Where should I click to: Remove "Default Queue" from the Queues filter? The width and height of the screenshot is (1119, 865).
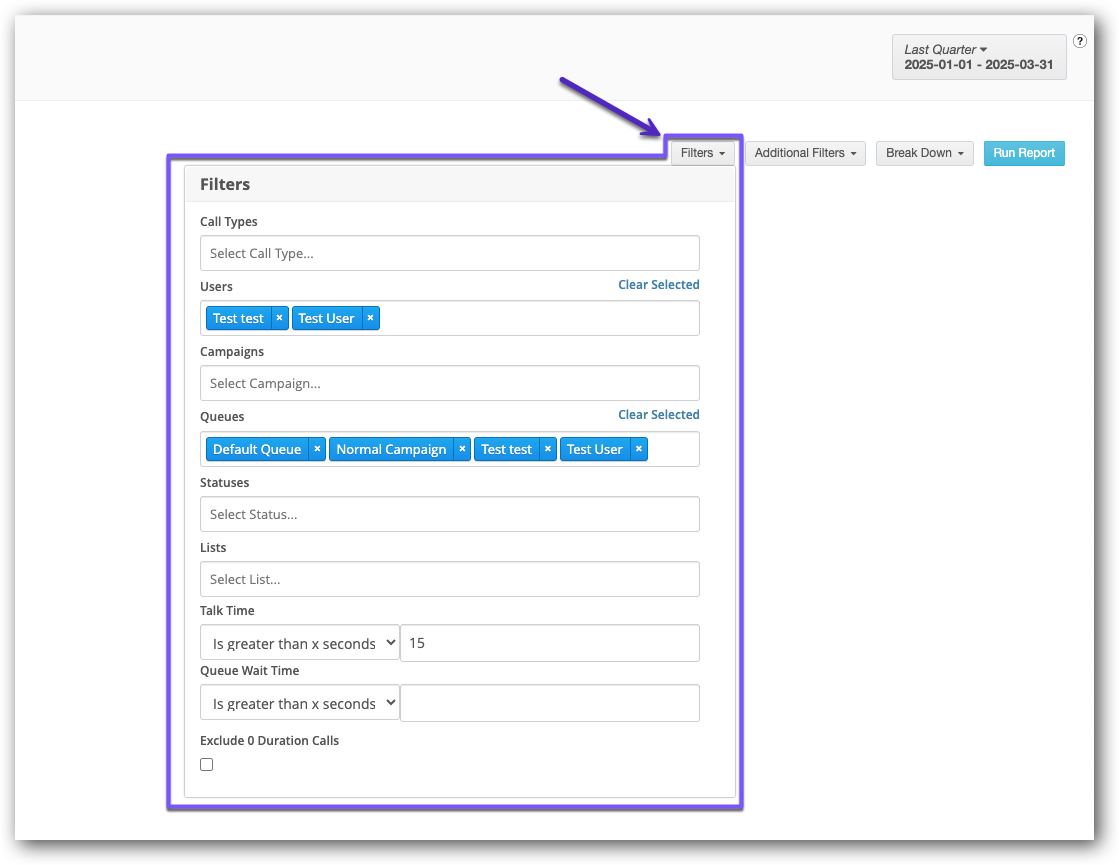pos(317,448)
